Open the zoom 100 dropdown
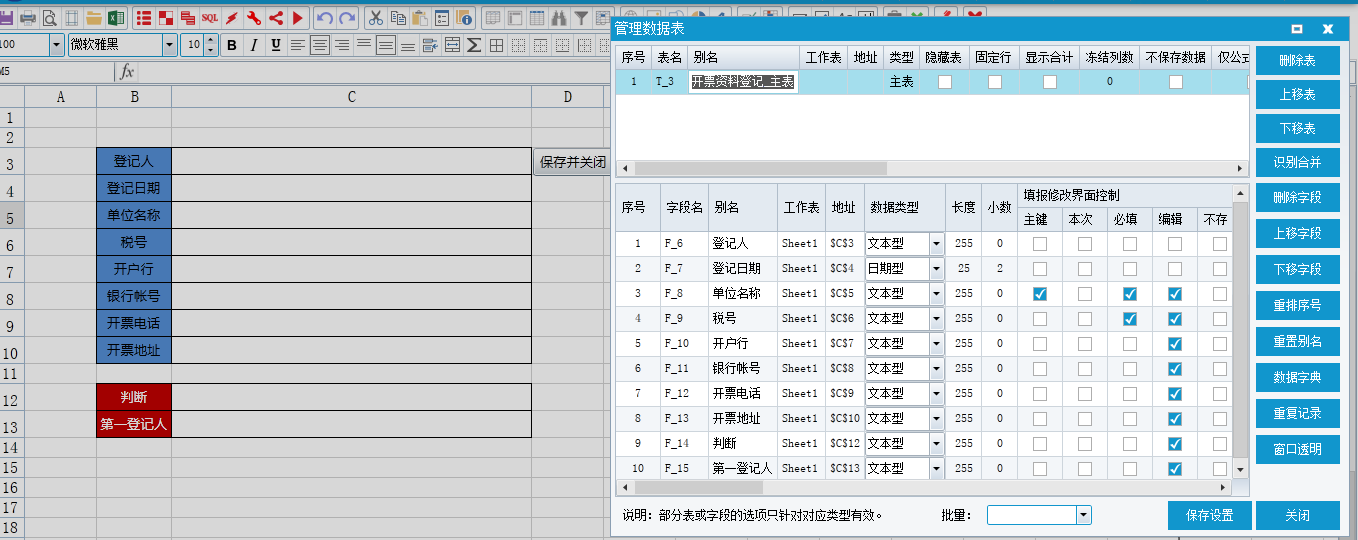Viewport: 1358px width, 540px height. 56,45
